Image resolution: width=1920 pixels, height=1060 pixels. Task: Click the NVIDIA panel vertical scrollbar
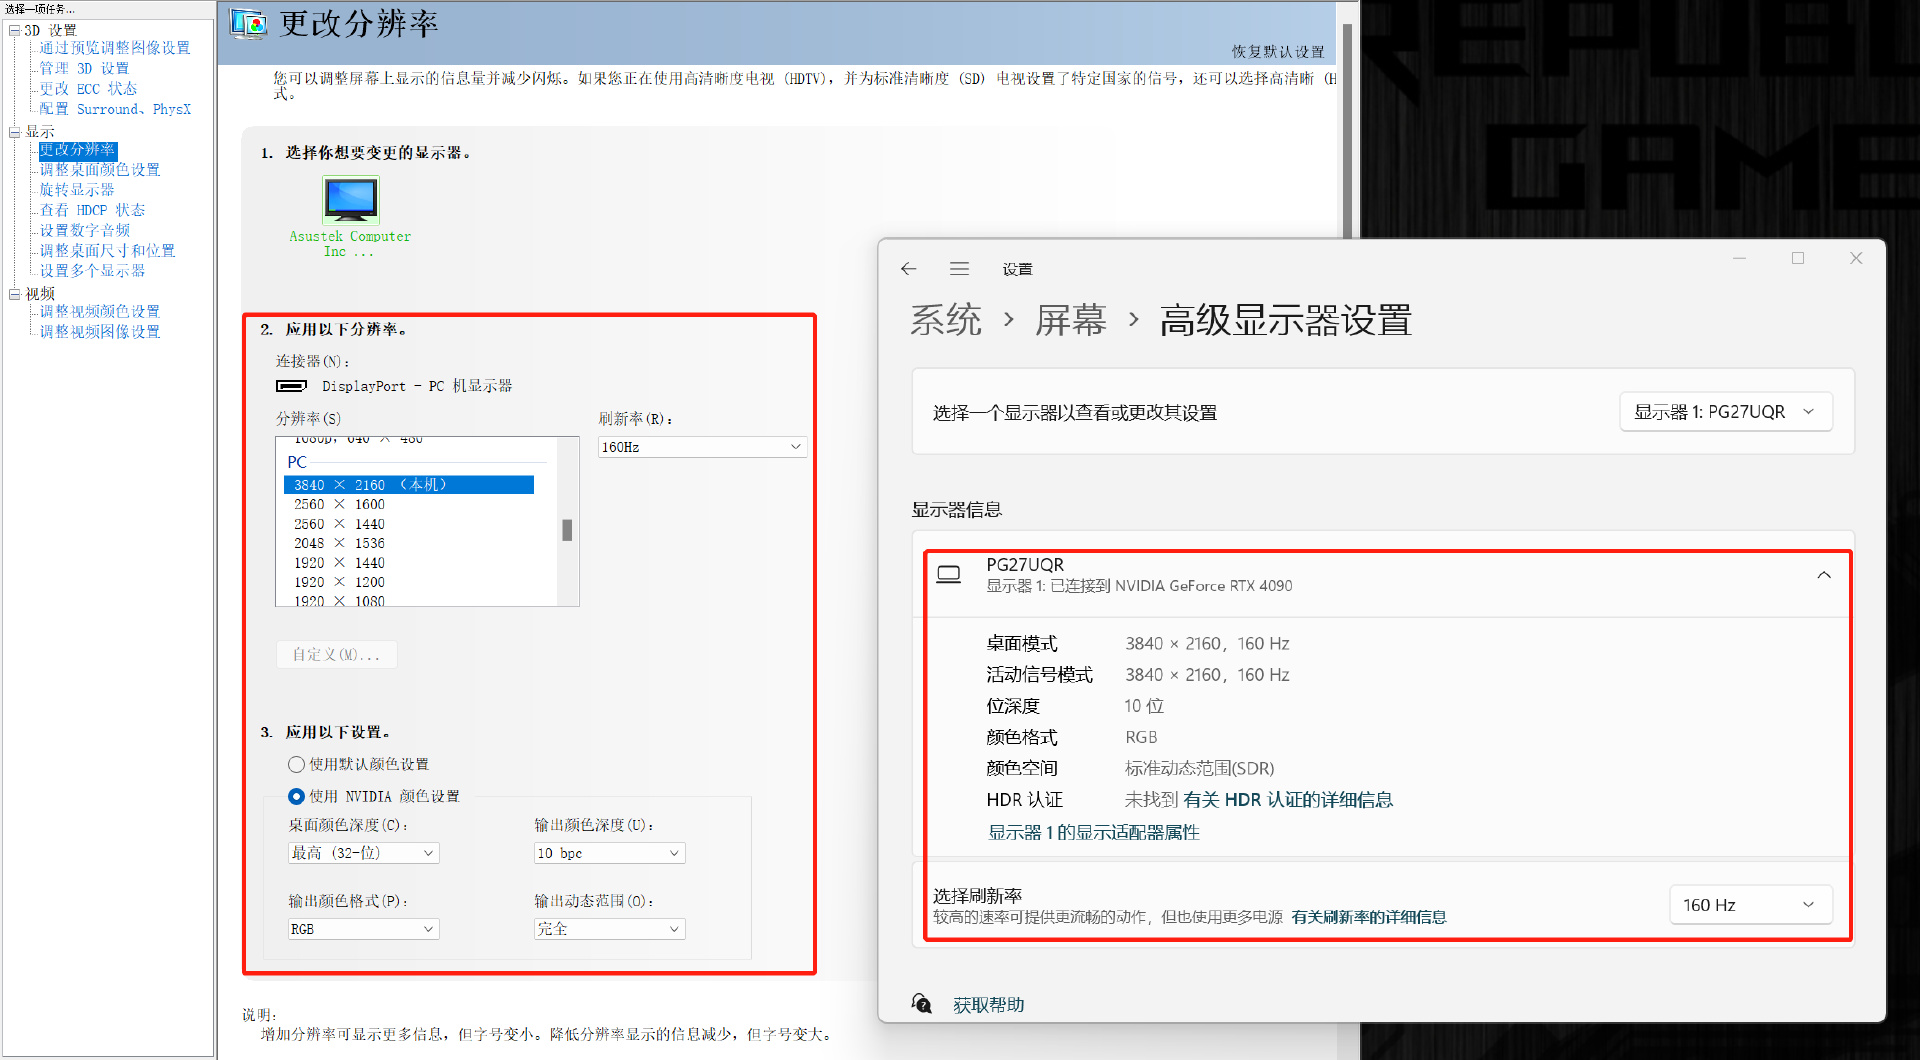click(1347, 130)
